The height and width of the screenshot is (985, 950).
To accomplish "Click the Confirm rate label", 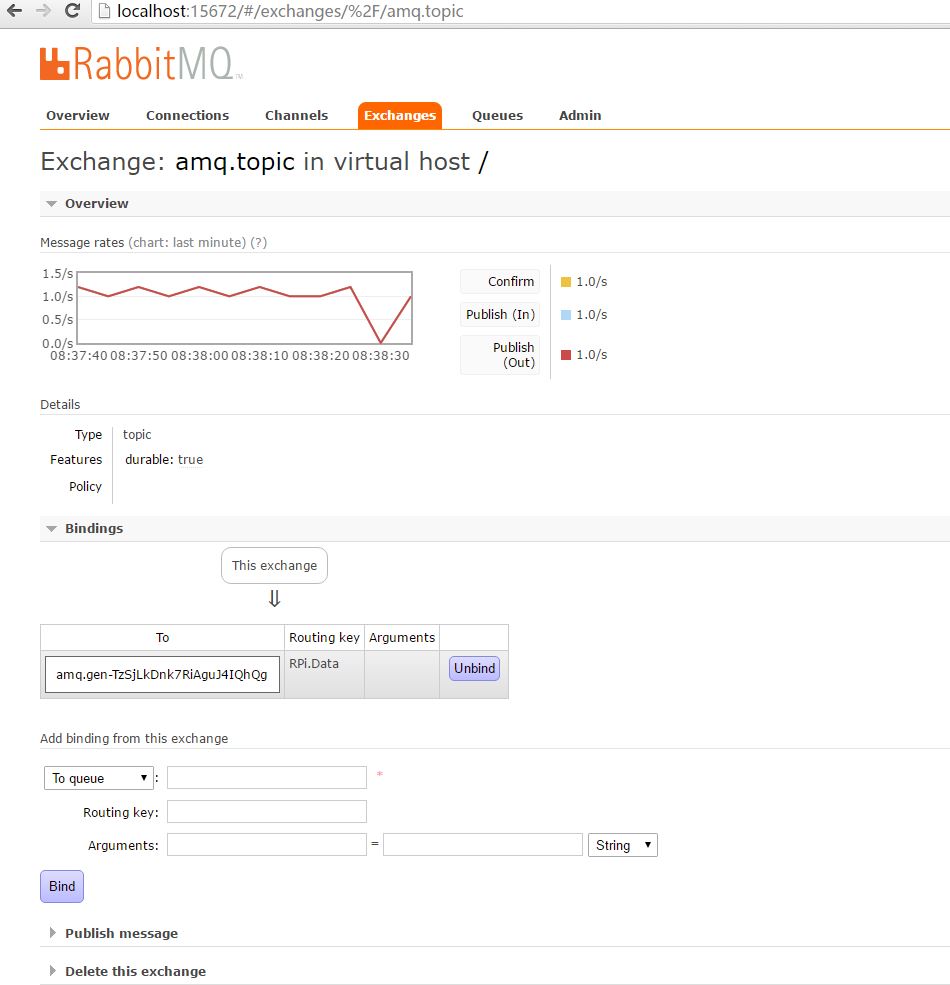I will pyautogui.click(x=500, y=281).
